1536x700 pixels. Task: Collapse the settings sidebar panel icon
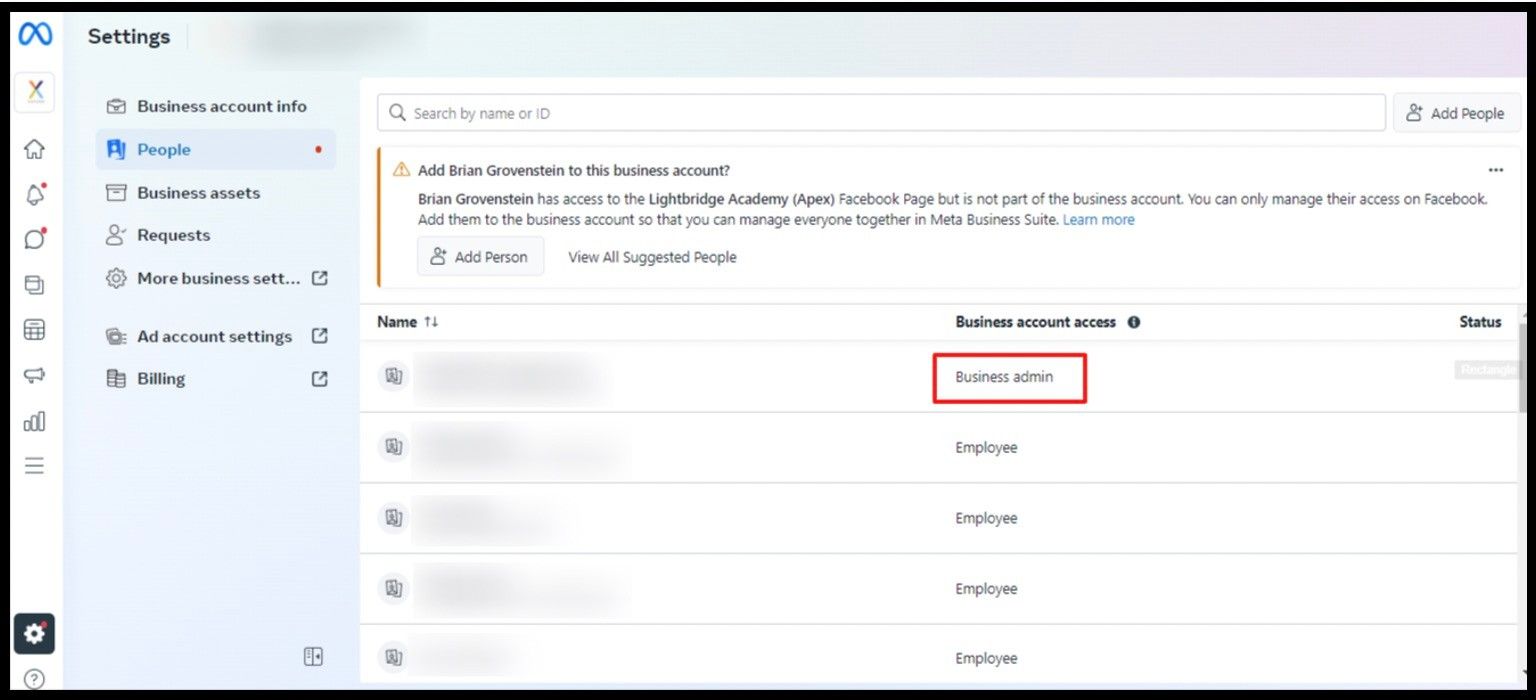[313, 656]
